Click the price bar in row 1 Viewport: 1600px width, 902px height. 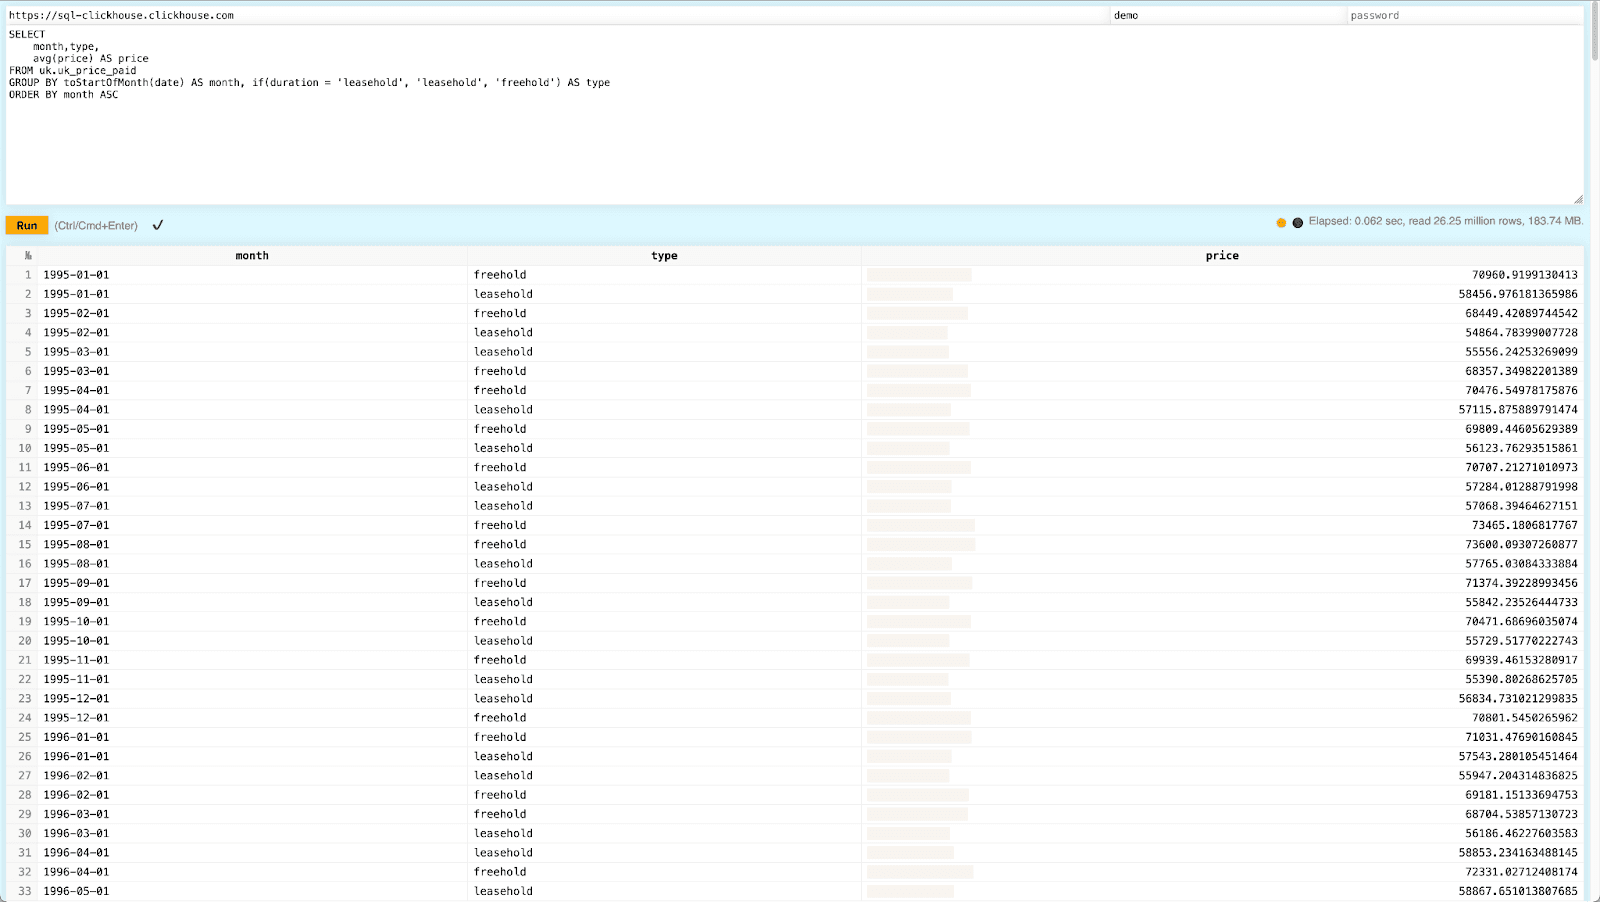click(919, 275)
